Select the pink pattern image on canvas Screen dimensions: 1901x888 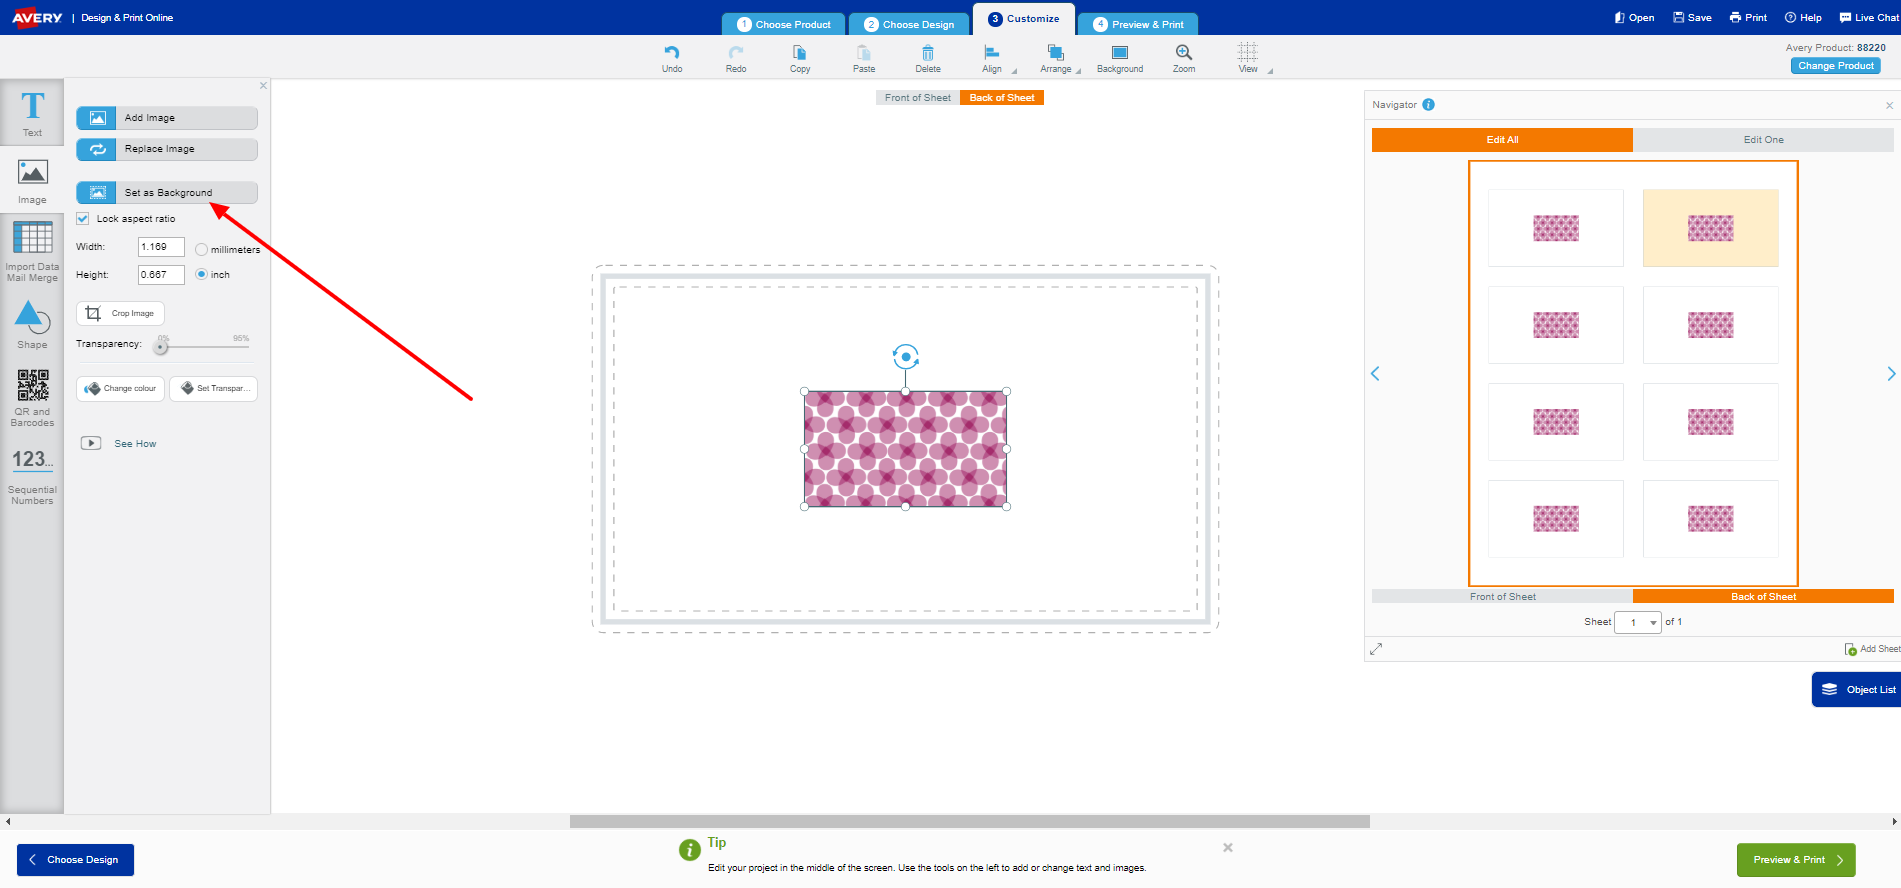pyautogui.click(x=906, y=449)
